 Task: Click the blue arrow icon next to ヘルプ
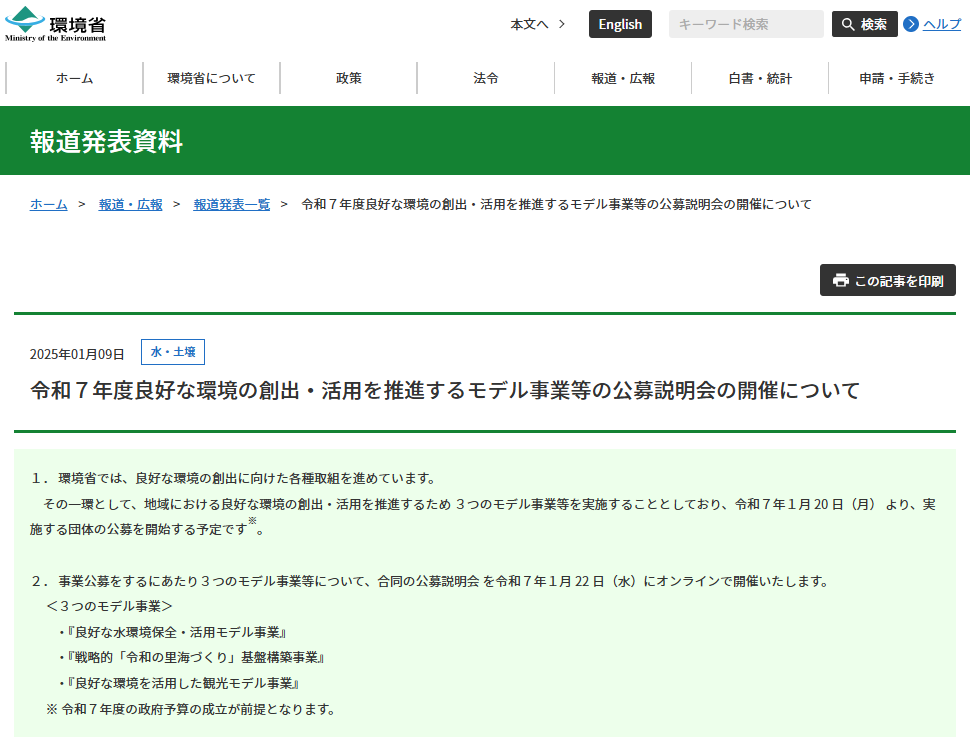(x=912, y=23)
